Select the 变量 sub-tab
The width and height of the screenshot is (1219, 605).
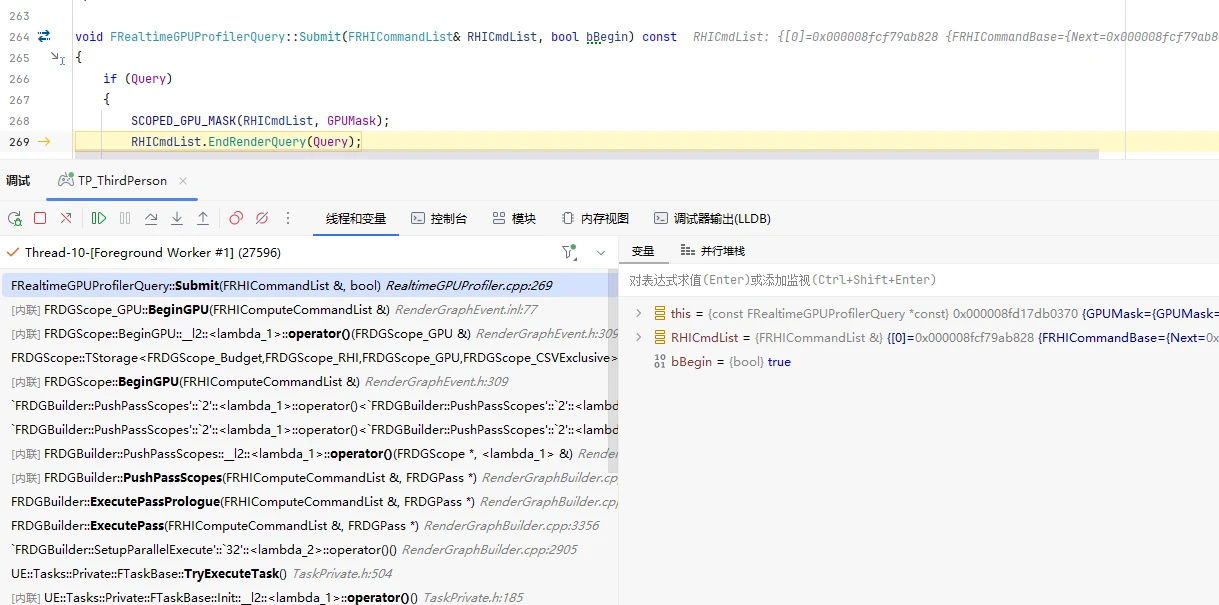643,251
